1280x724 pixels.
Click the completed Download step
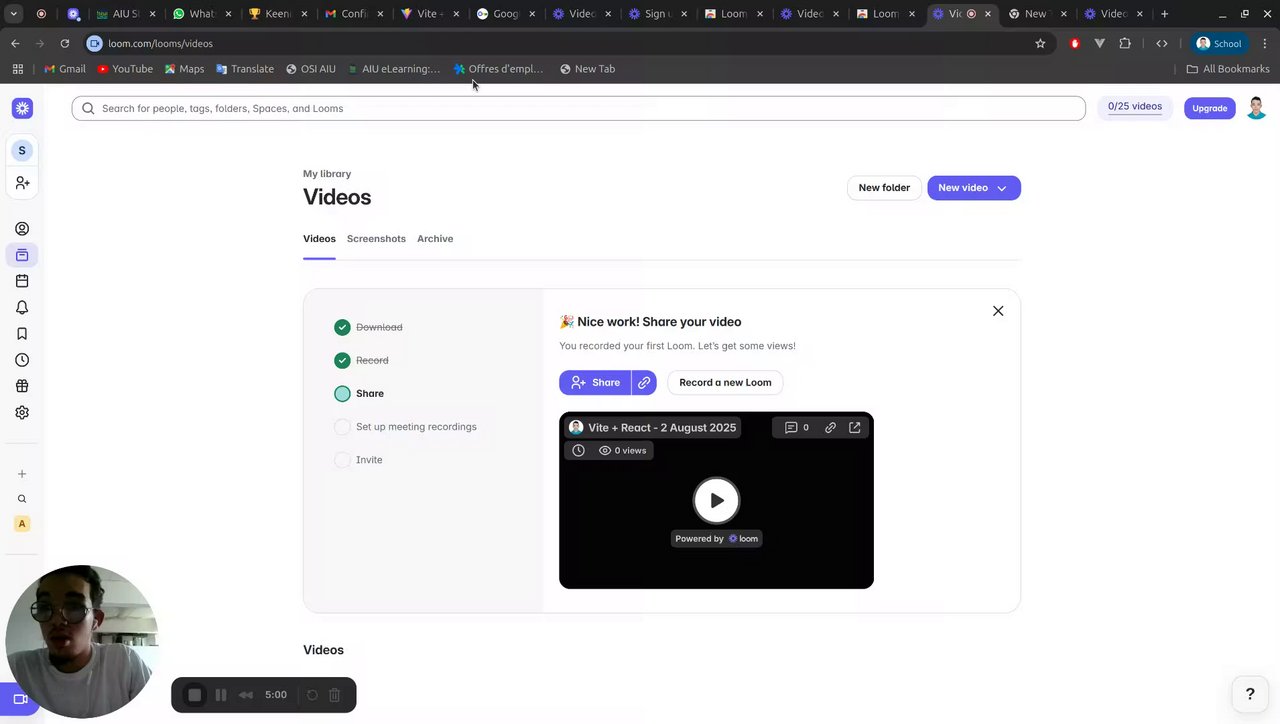click(x=369, y=327)
